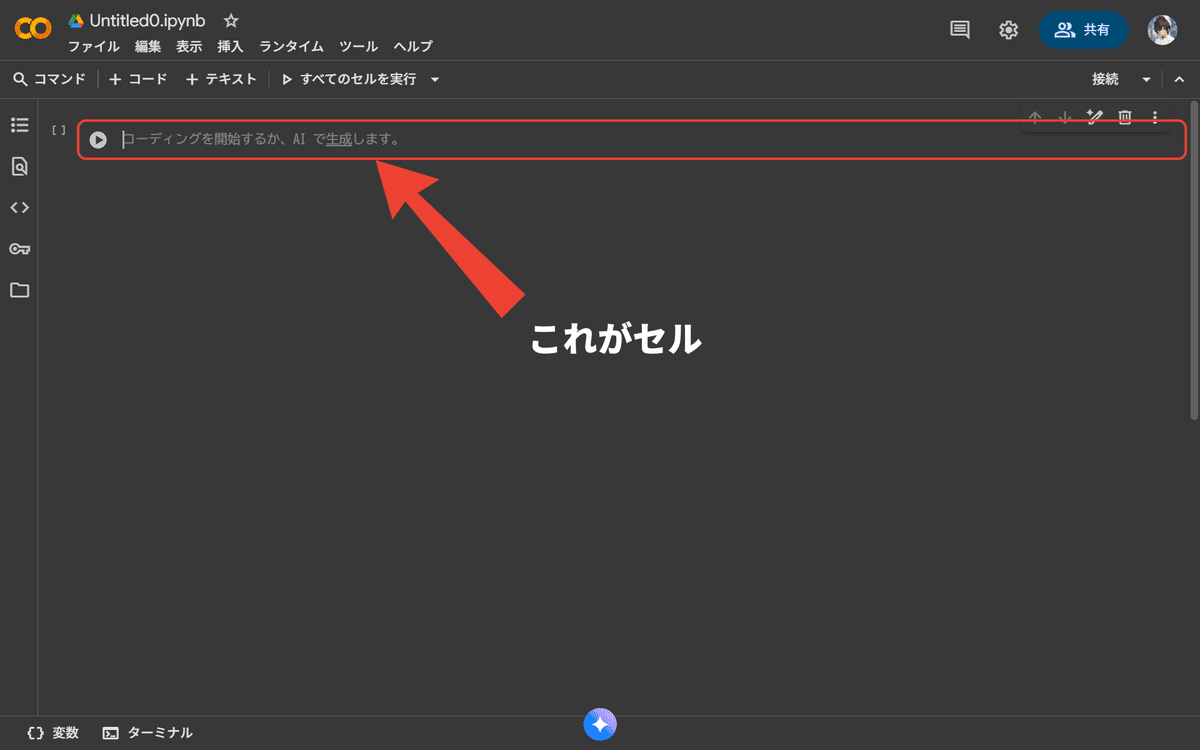Open the find and replace panel
Screen dimensions: 1200x750
pyautogui.click(x=19, y=166)
